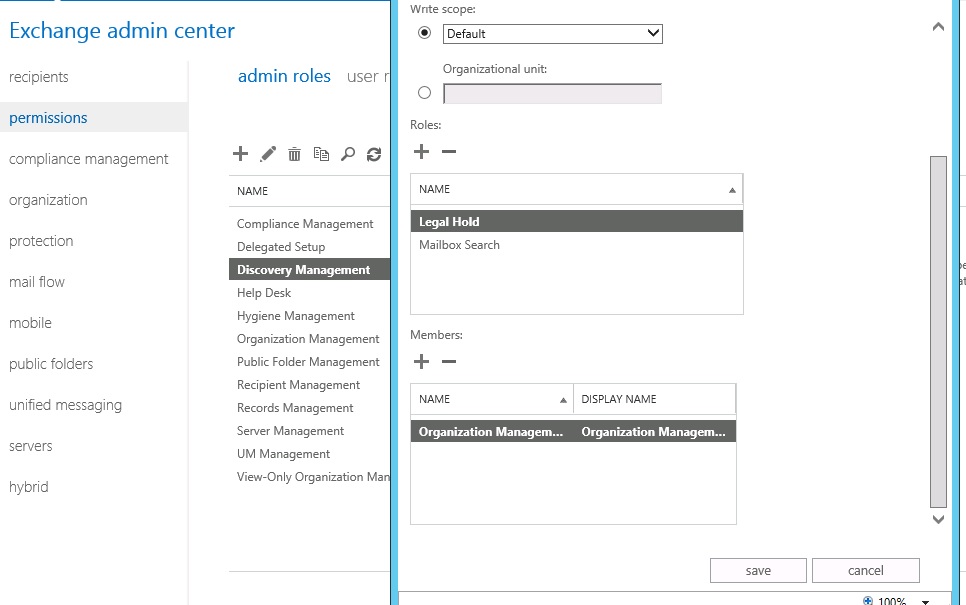Open protection in the left navigation
The image size is (966, 605).
click(x=41, y=241)
